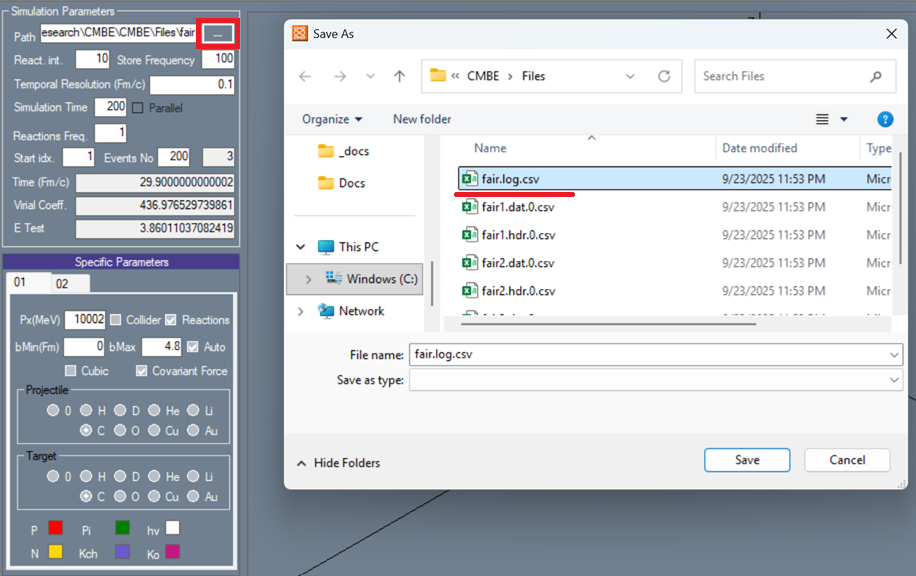Image resolution: width=916 pixels, height=576 pixels.
Task: Click the Excel icon beside fair.log.csv
Action: coord(470,180)
